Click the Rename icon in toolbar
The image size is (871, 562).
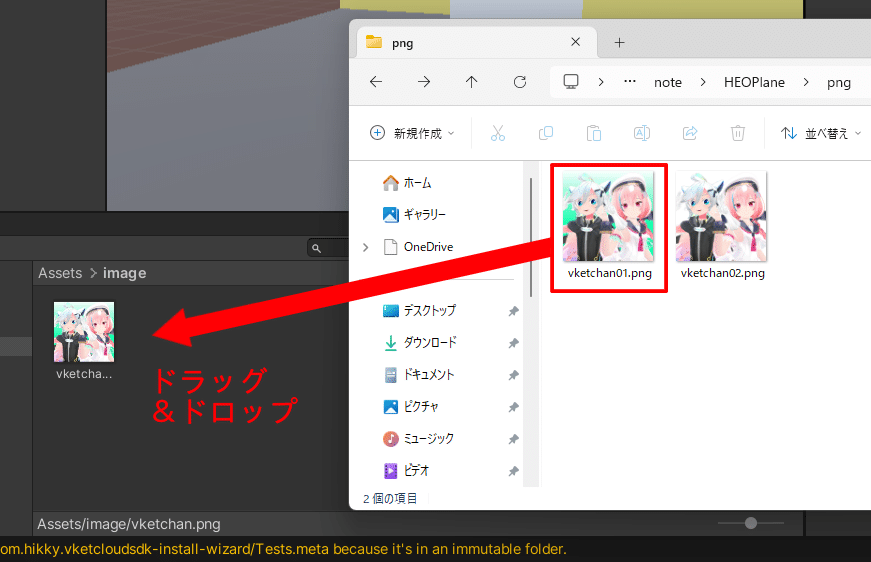[x=642, y=133]
